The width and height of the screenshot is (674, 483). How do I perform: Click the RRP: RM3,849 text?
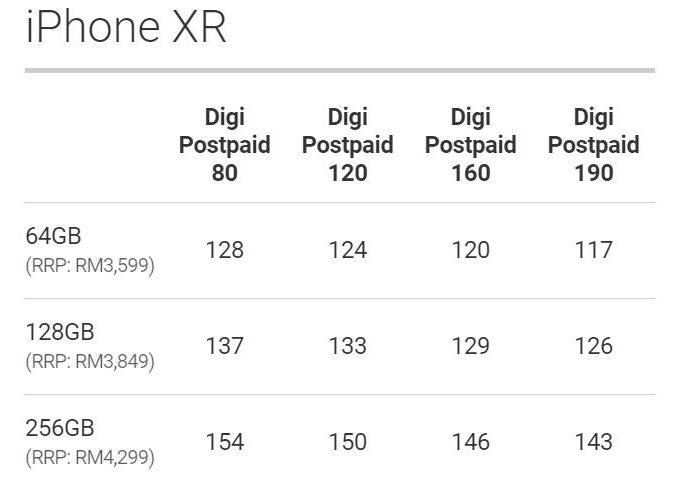tap(90, 362)
